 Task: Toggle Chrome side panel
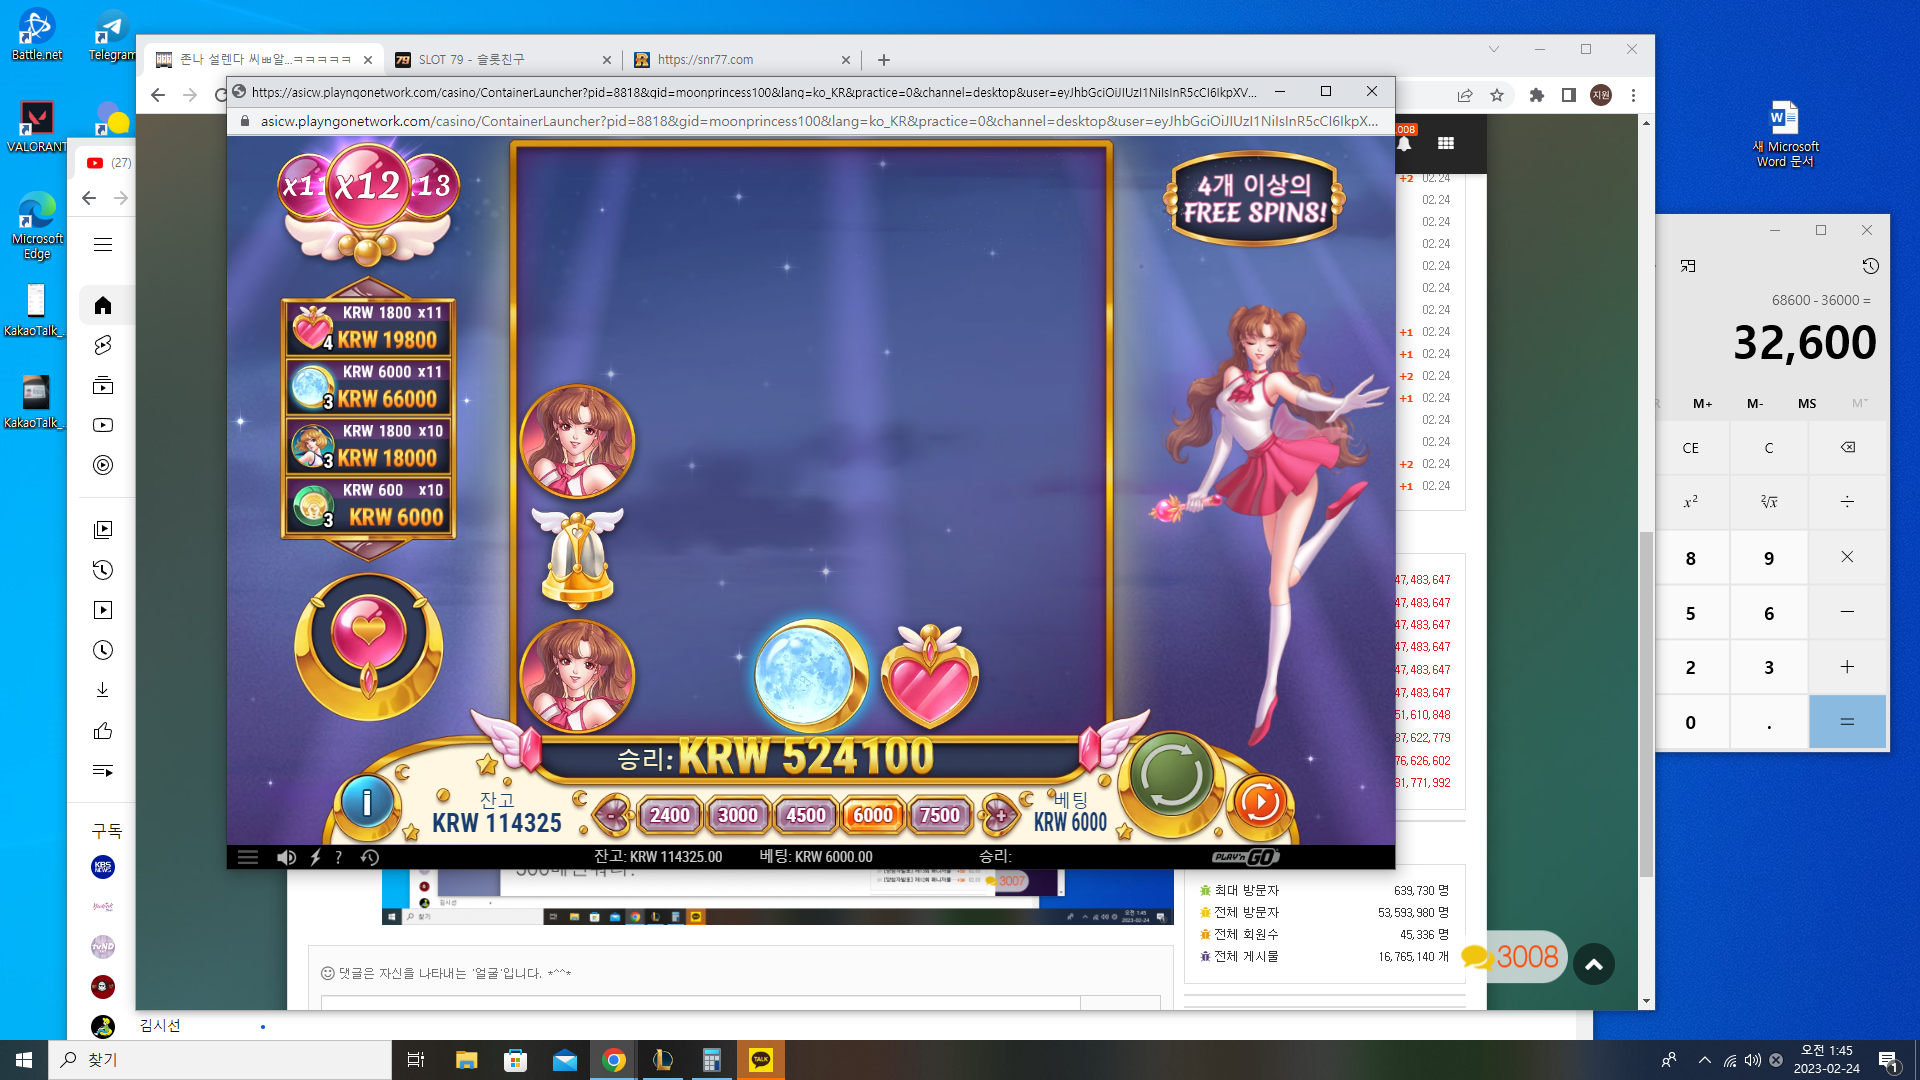[1569, 95]
